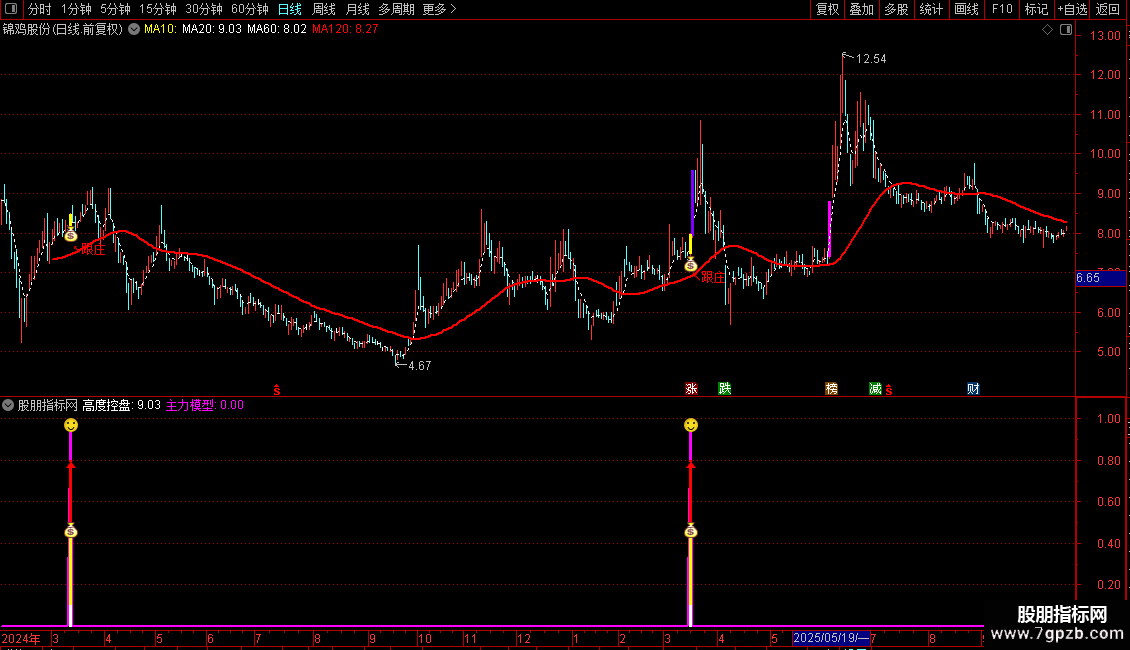Click the red $ marker next to 减

point(889,390)
